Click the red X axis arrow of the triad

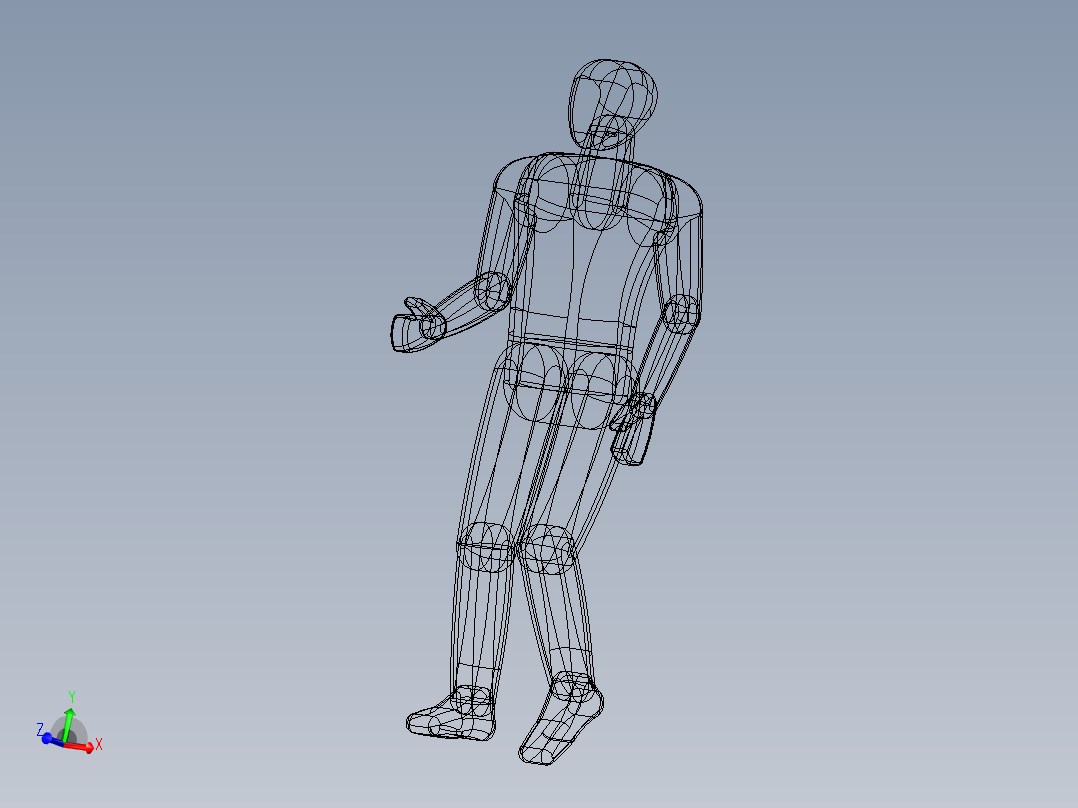(81, 746)
